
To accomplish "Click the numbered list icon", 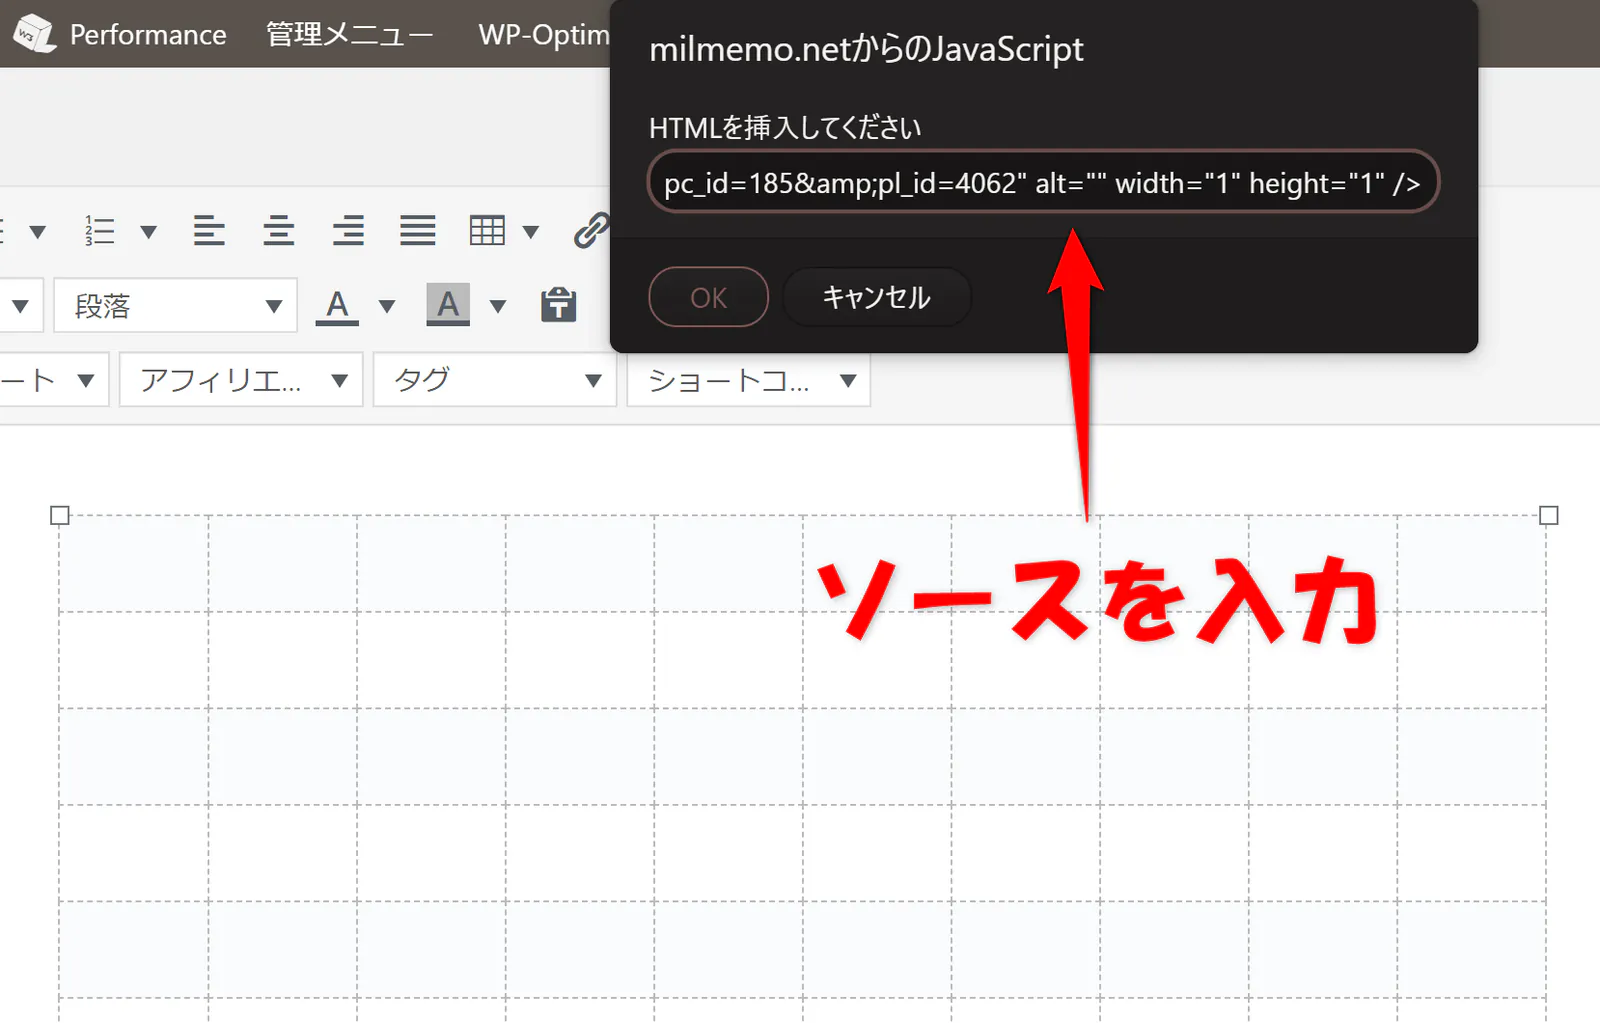I will (x=100, y=231).
